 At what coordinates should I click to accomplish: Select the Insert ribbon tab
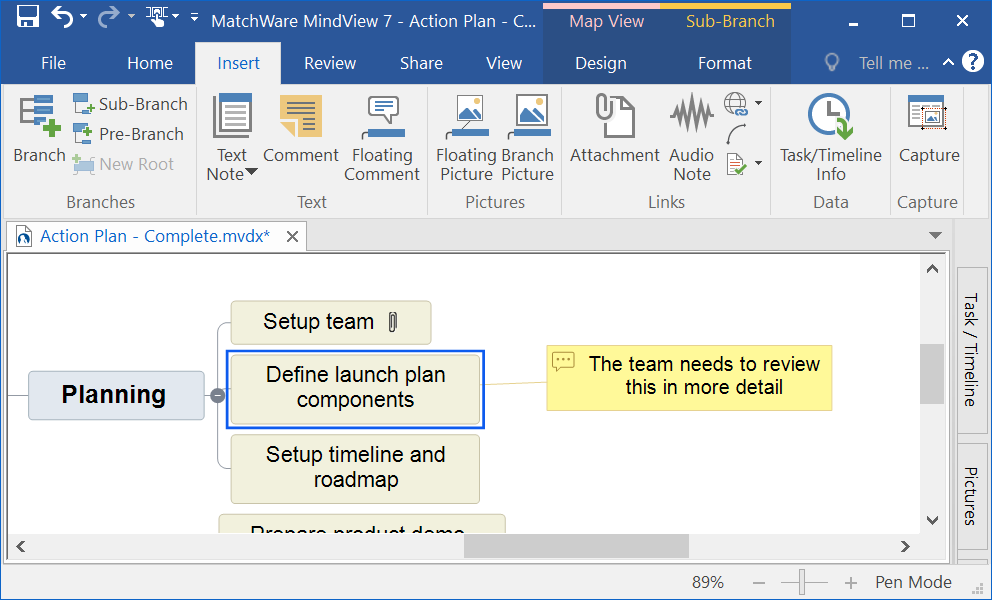point(239,63)
